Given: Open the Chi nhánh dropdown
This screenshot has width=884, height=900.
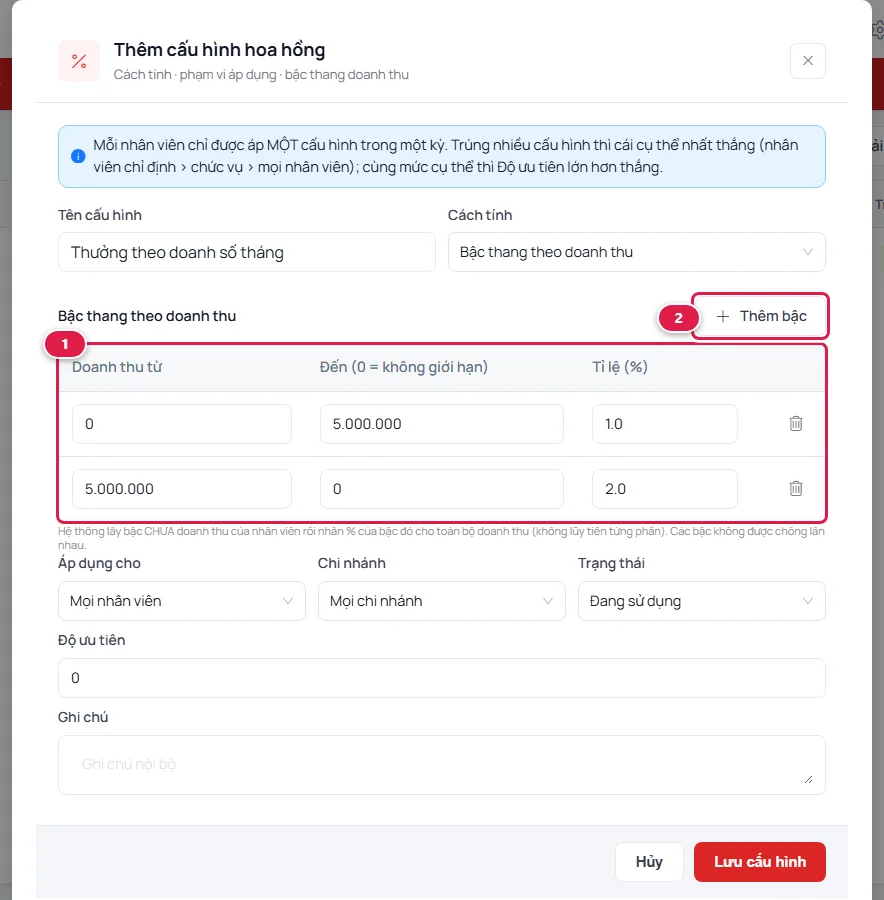Looking at the screenshot, I should [441, 601].
